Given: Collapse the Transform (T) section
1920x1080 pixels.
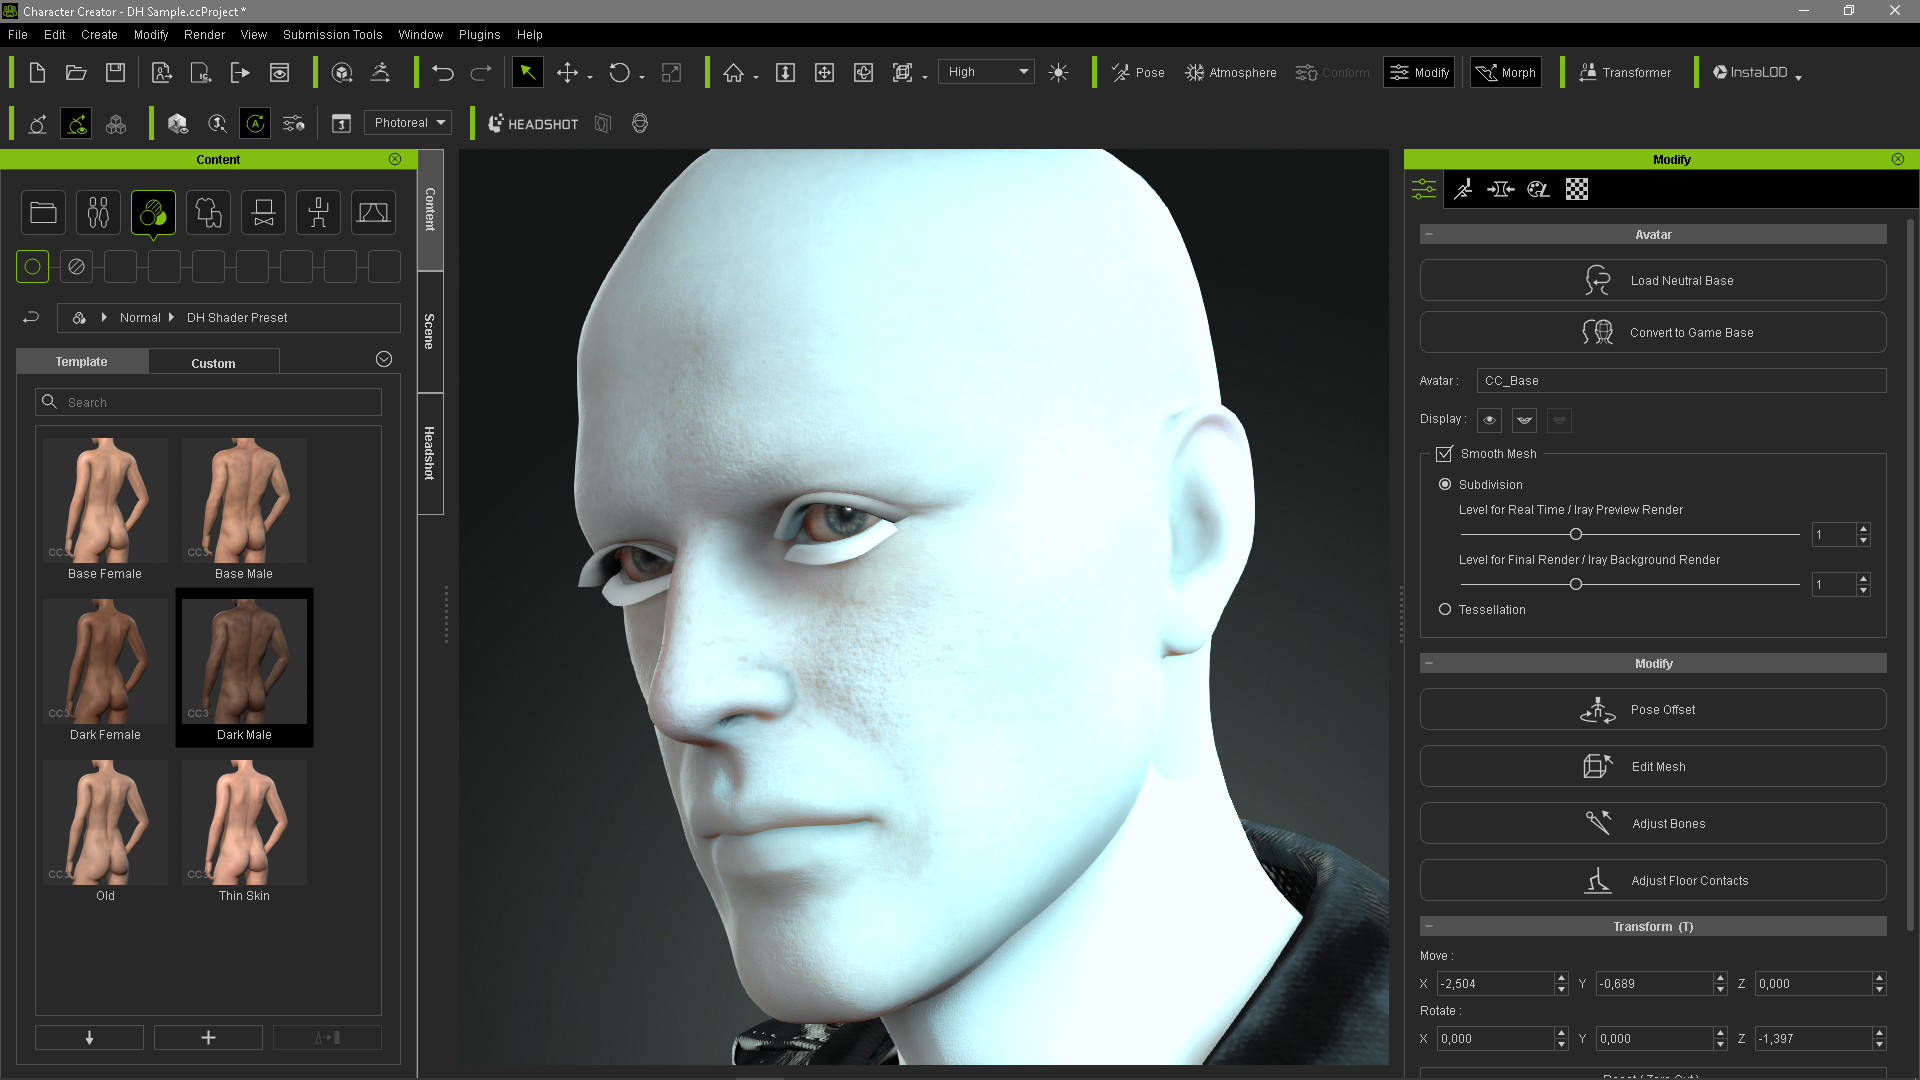Looking at the screenshot, I should tap(1429, 926).
